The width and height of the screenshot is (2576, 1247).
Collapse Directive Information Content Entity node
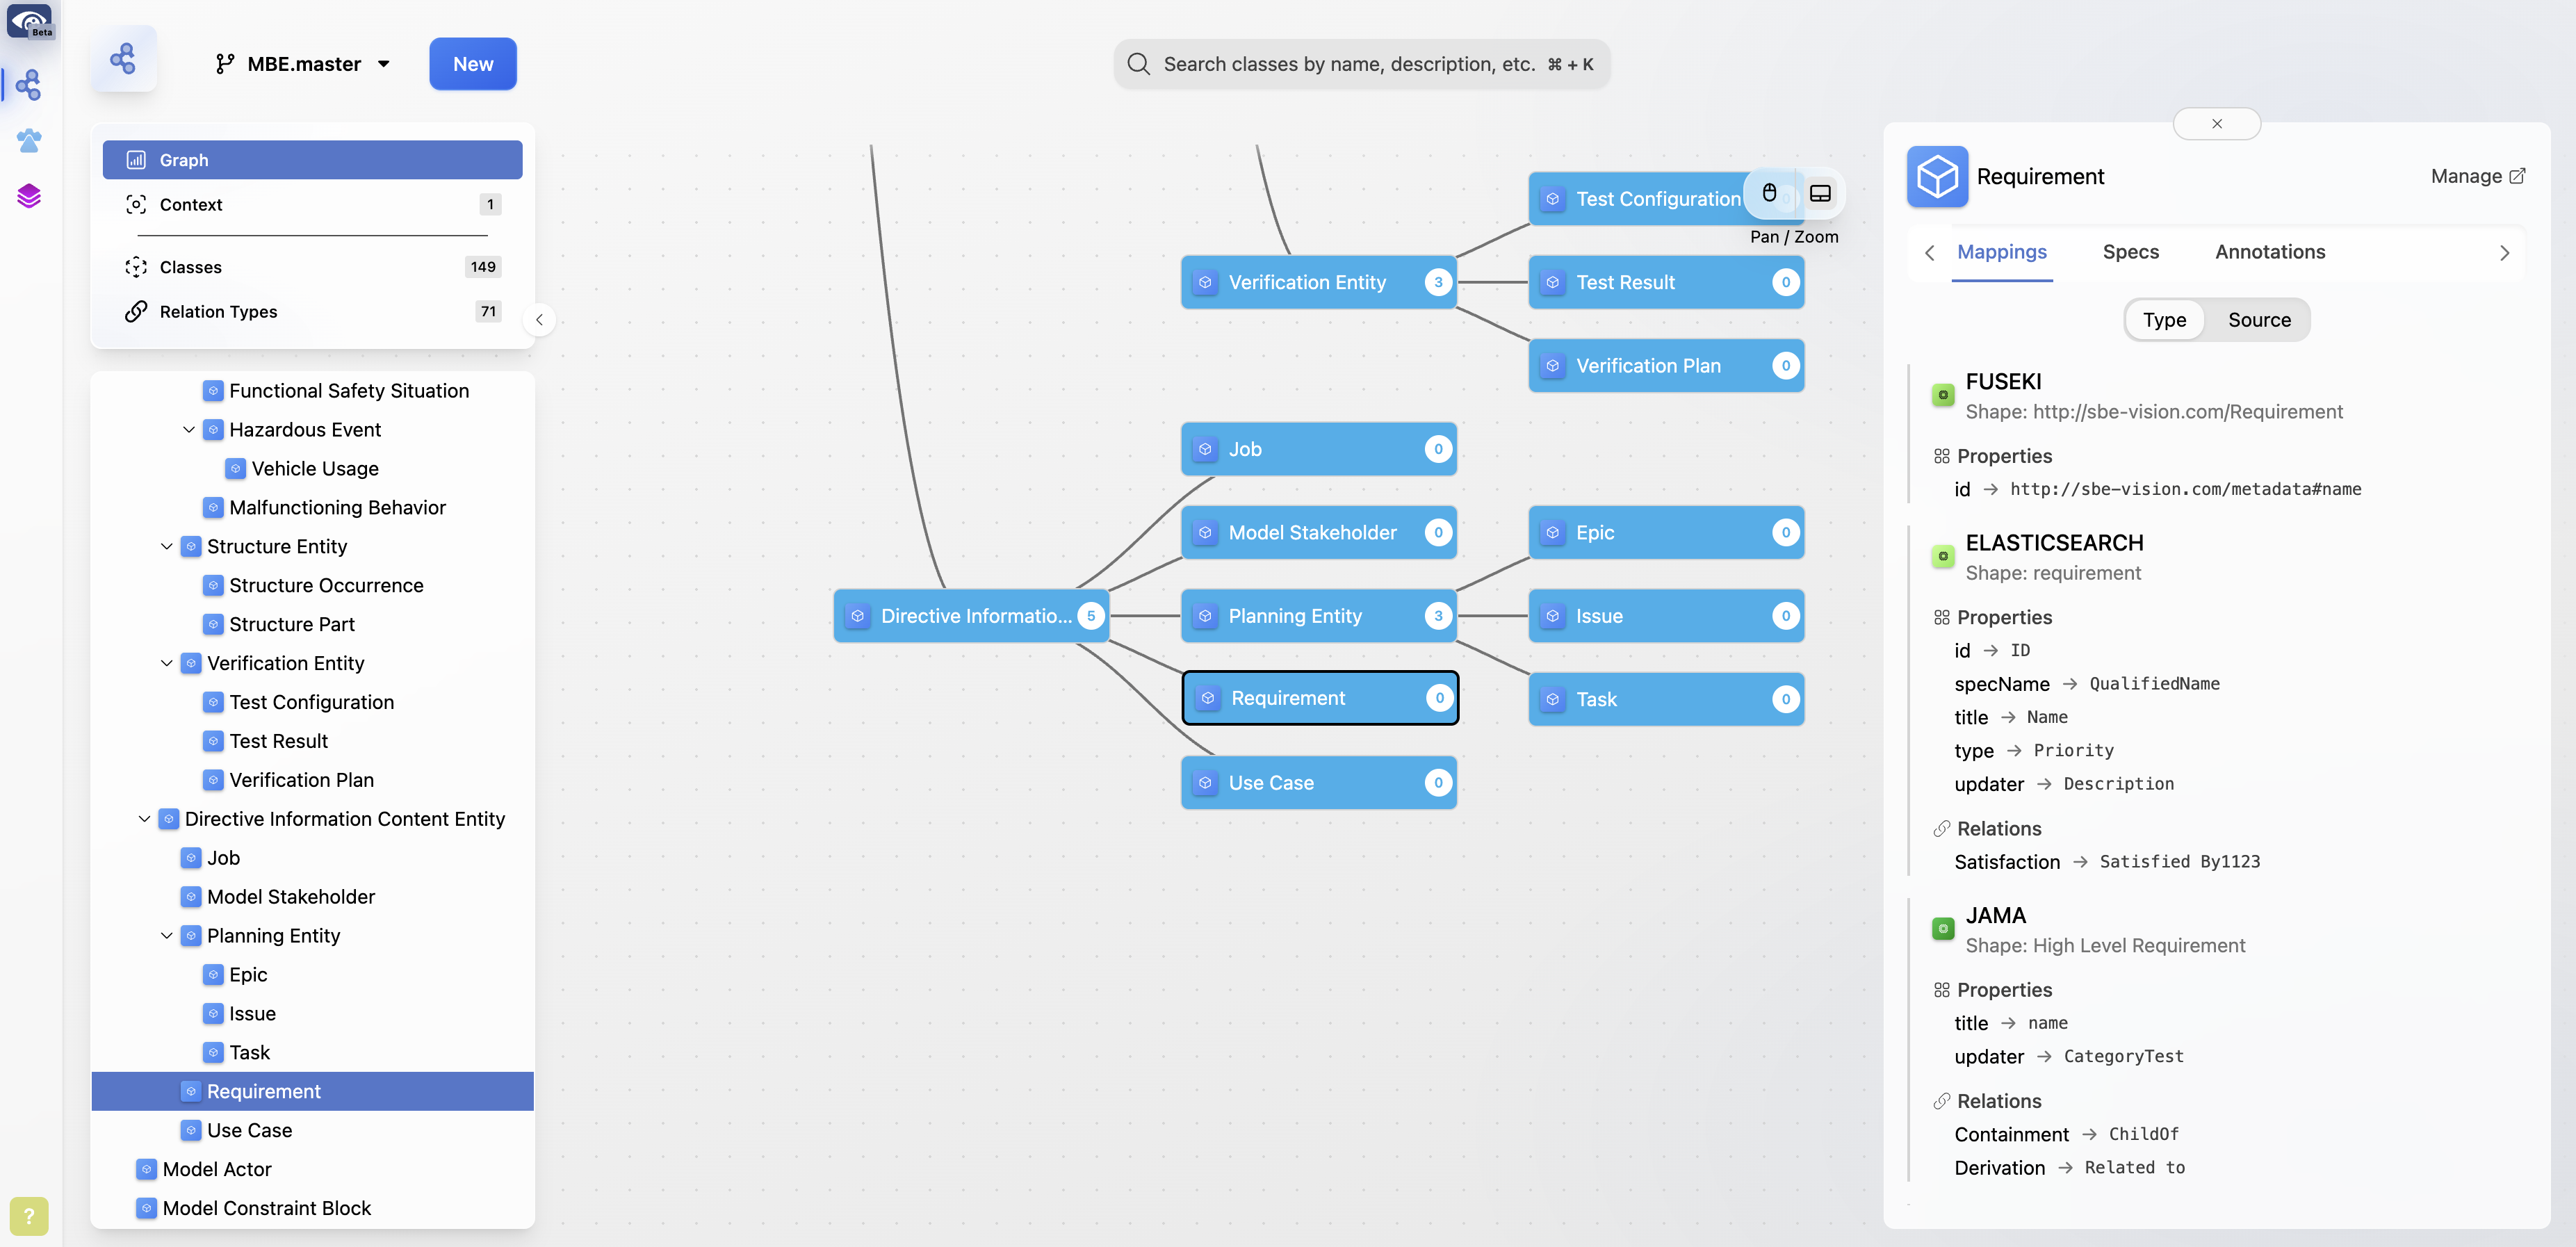tap(144, 819)
